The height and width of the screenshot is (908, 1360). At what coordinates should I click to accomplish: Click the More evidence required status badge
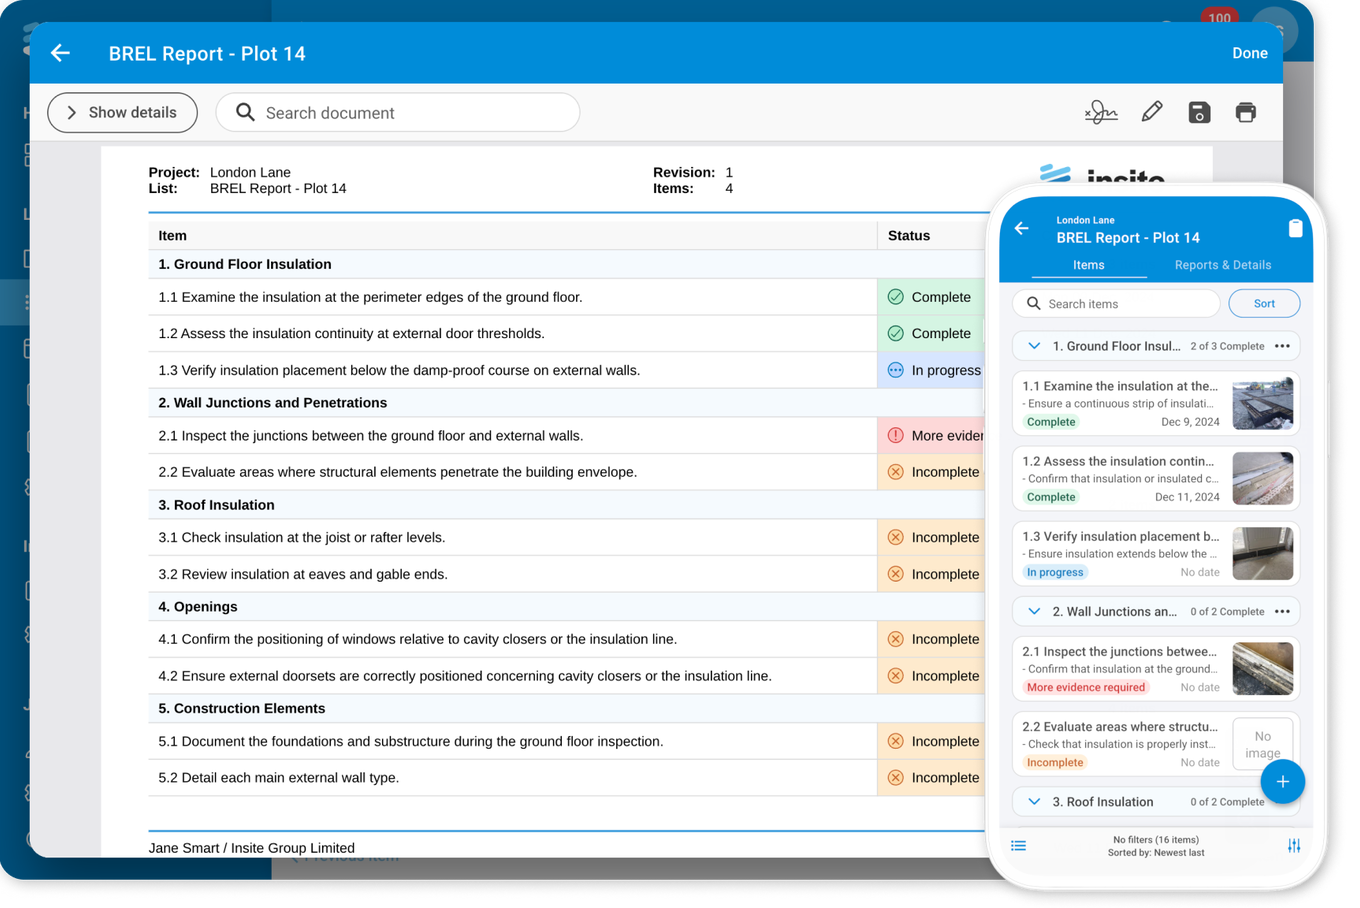(1086, 687)
